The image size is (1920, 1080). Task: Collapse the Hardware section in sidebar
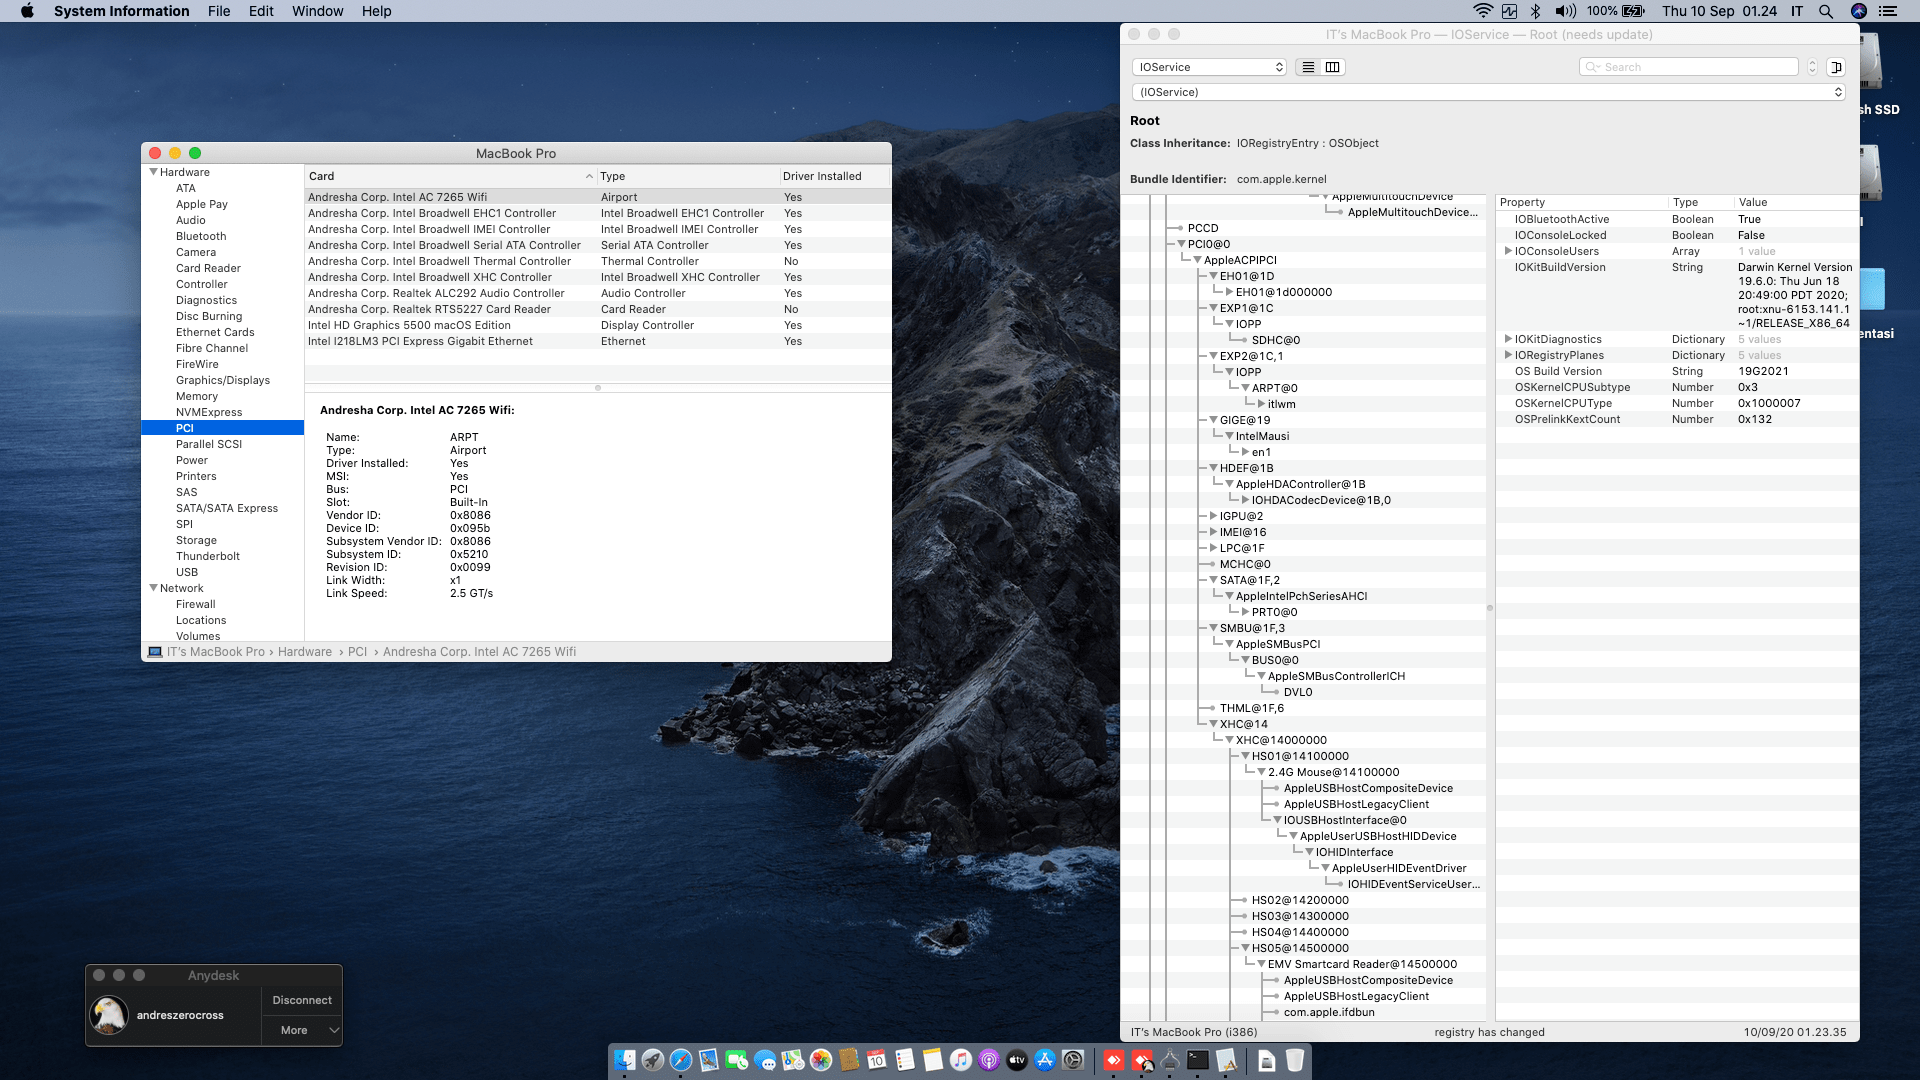tap(153, 172)
